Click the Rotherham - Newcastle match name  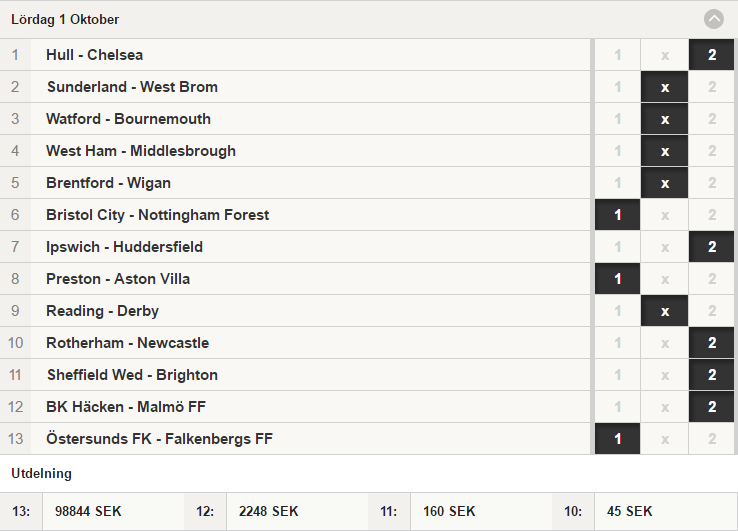(128, 343)
